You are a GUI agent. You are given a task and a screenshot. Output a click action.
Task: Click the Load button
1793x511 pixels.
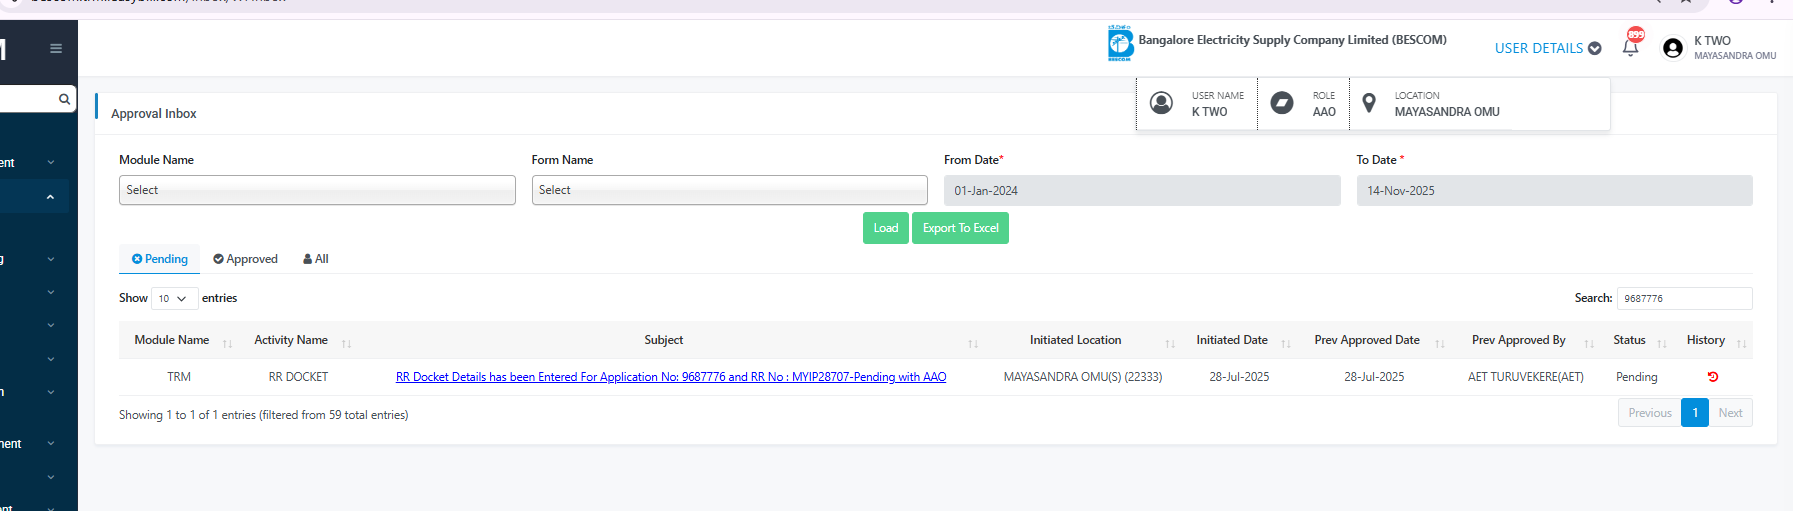[886, 228]
